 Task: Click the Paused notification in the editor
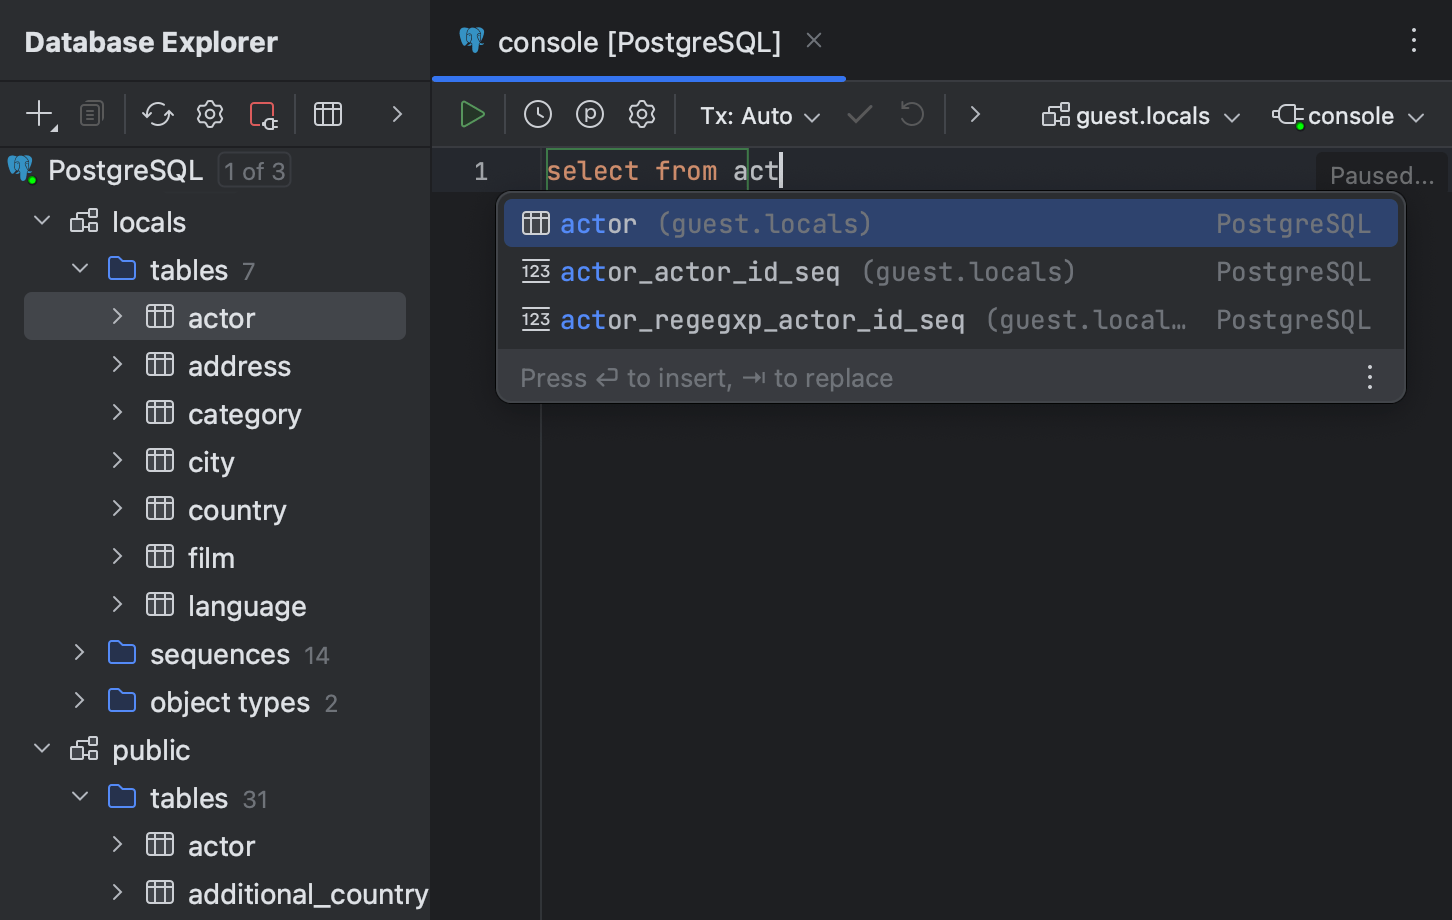(1383, 175)
